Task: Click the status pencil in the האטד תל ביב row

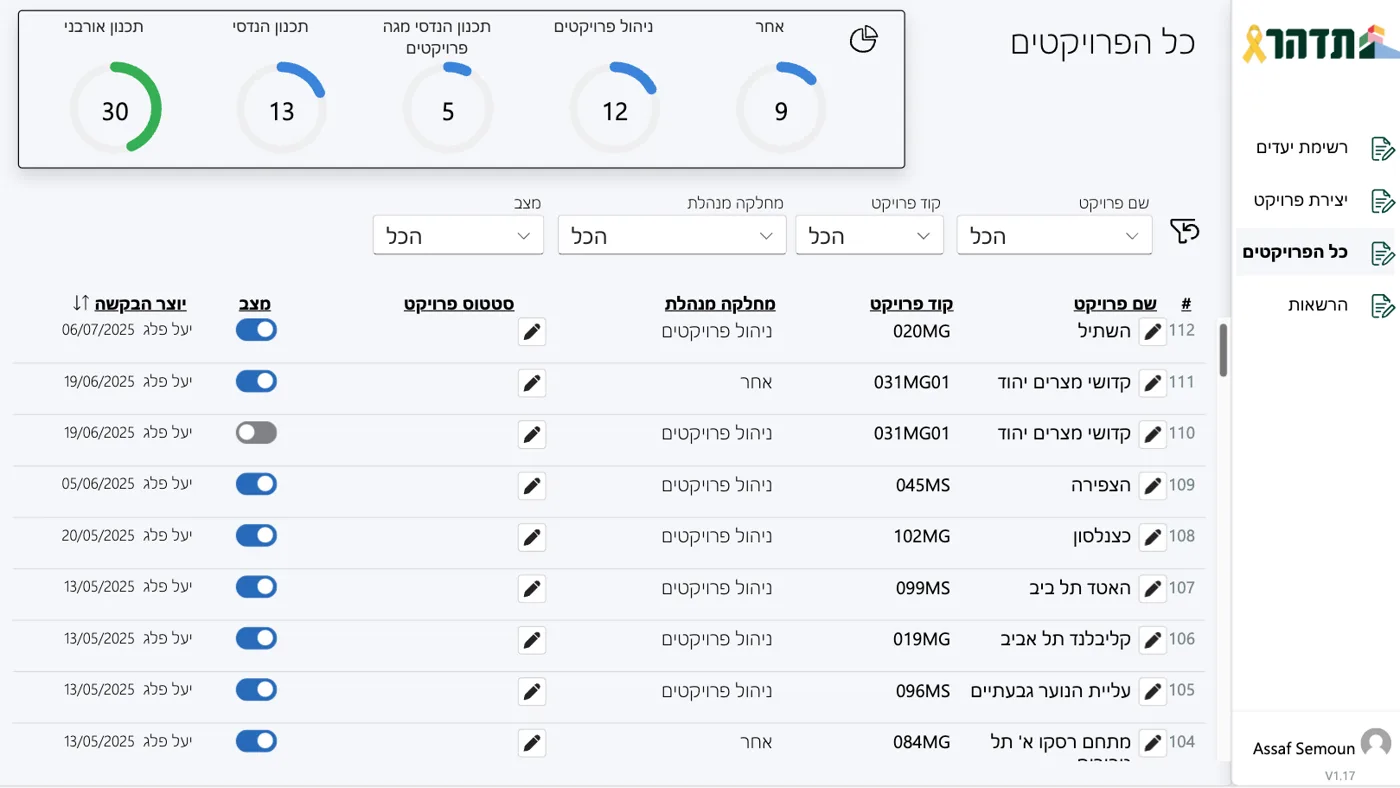Action: coord(532,588)
